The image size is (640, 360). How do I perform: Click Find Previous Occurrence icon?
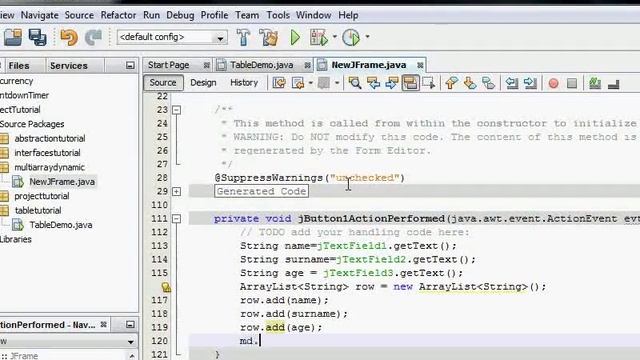click(x=373, y=83)
